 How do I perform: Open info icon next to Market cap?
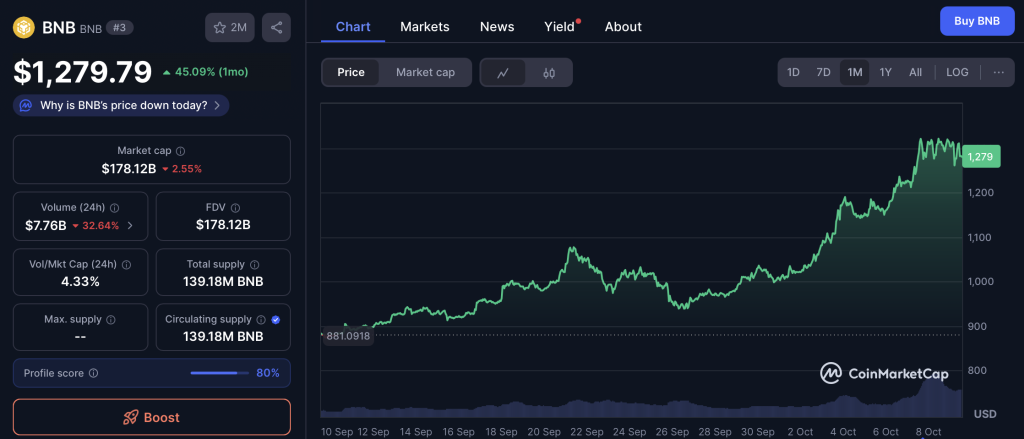tap(180, 151)
